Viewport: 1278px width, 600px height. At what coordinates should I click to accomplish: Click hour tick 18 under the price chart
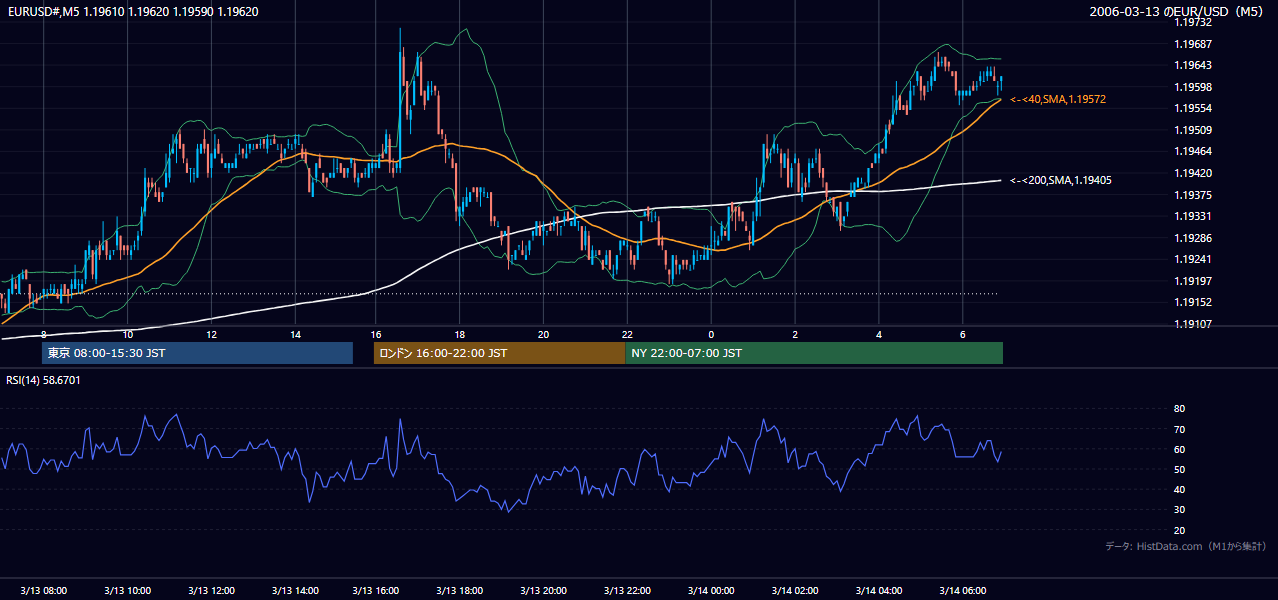459,334
